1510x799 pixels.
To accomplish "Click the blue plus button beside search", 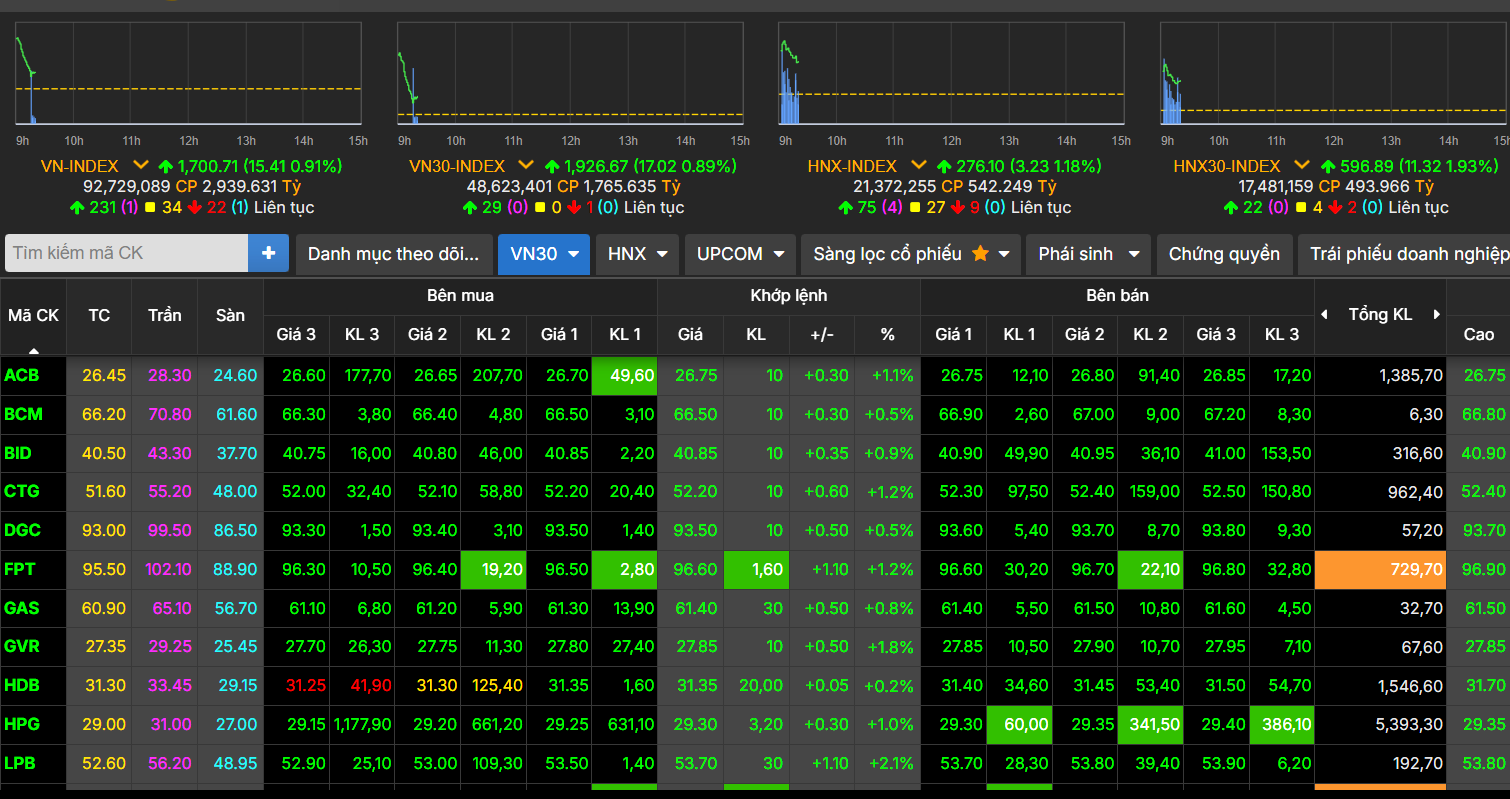I will point(268,253).
